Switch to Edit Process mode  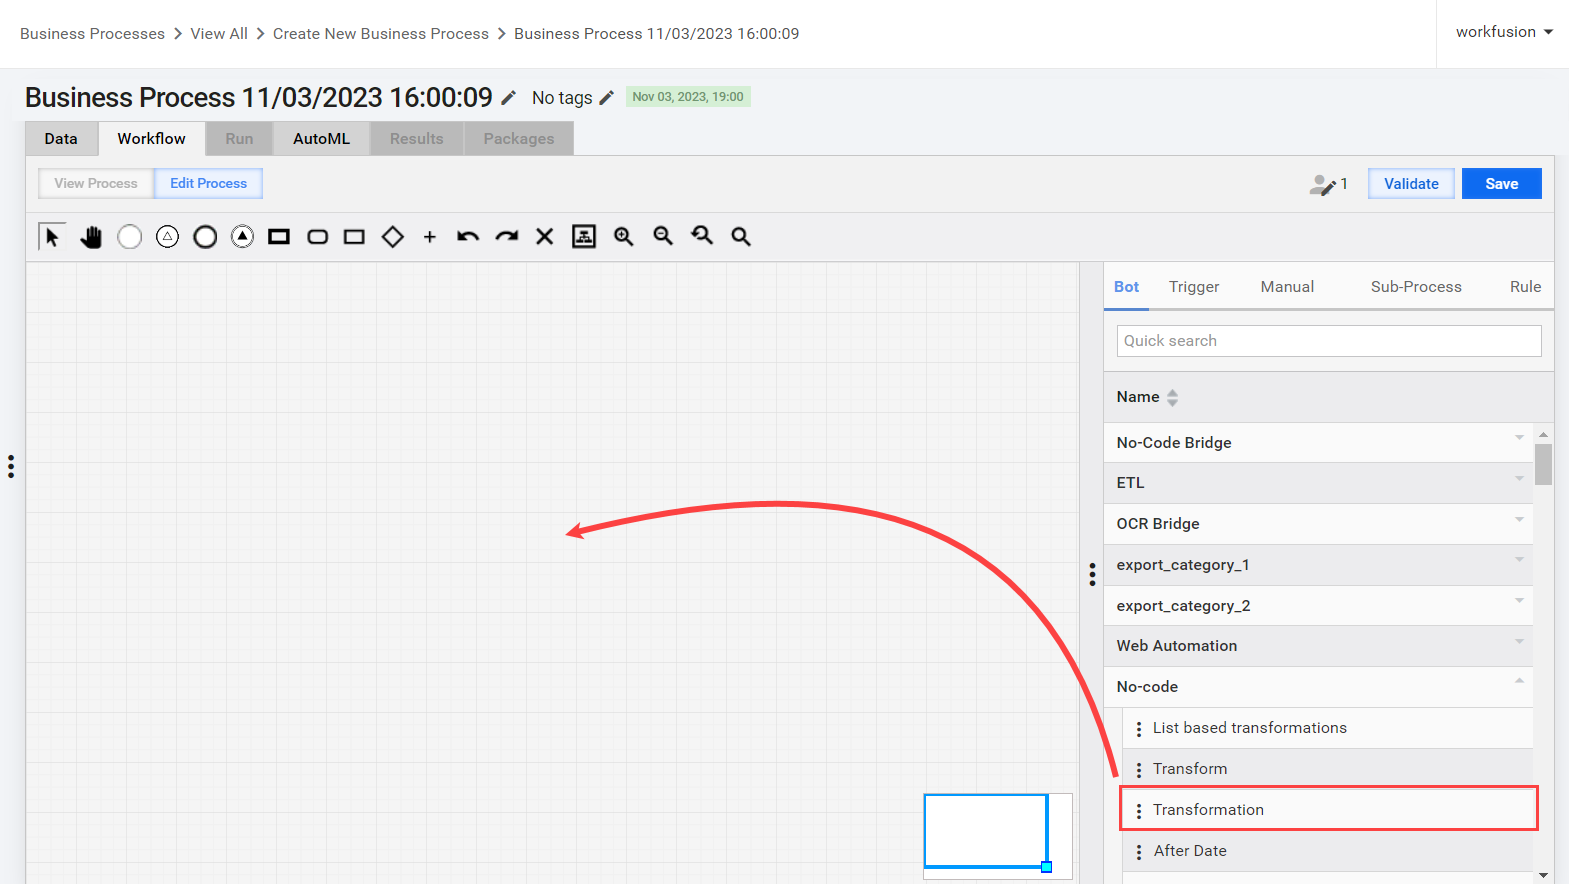208,184
